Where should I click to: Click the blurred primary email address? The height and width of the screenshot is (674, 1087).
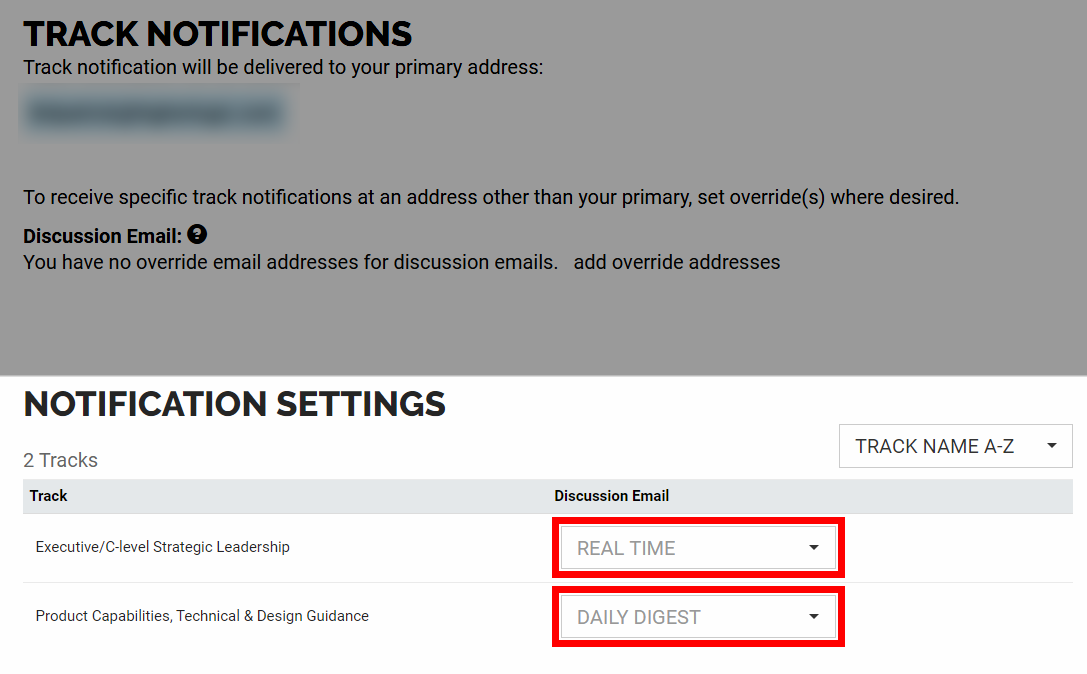[x=157, y=112]
